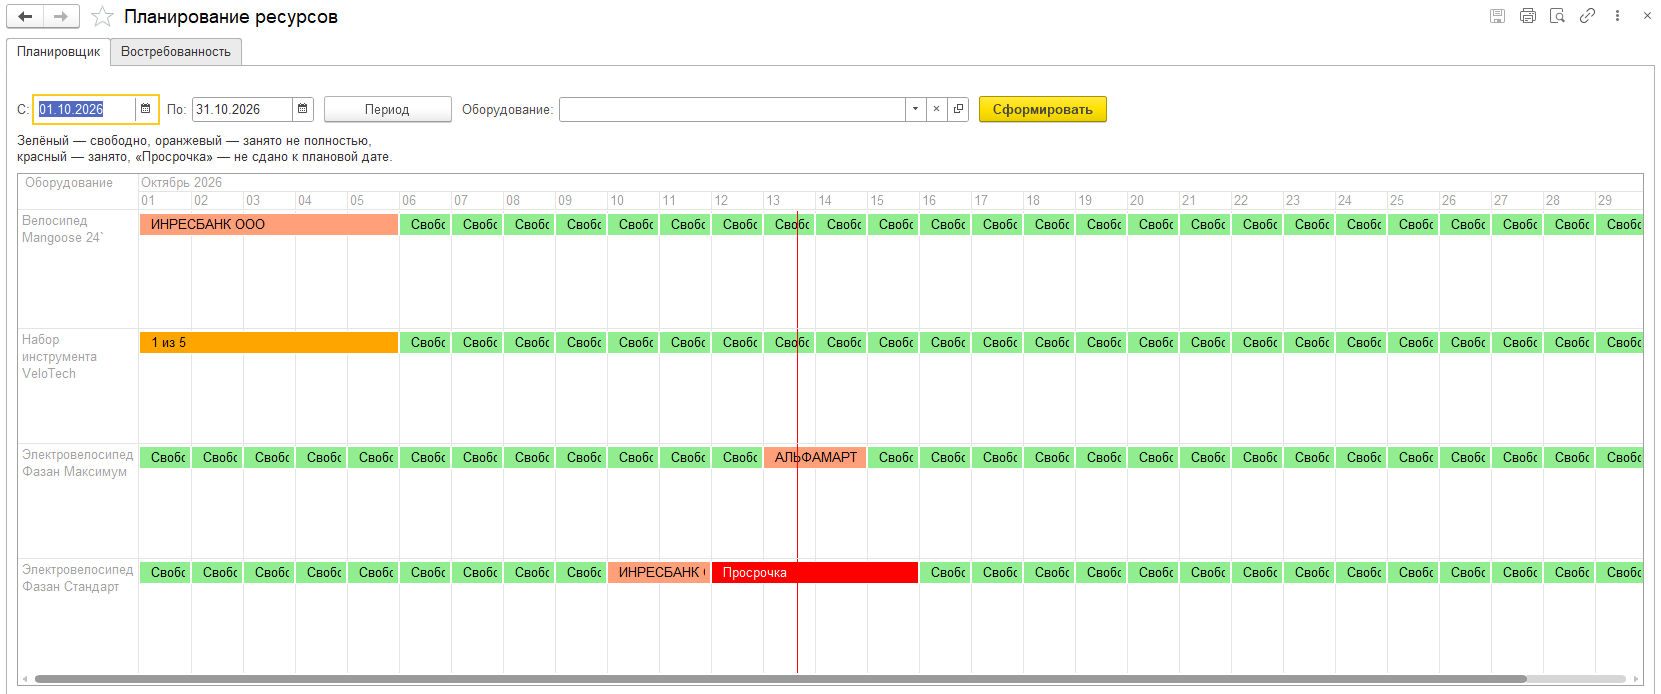Click the 'Октябрь 2026' month header

(x=181, y=183)
